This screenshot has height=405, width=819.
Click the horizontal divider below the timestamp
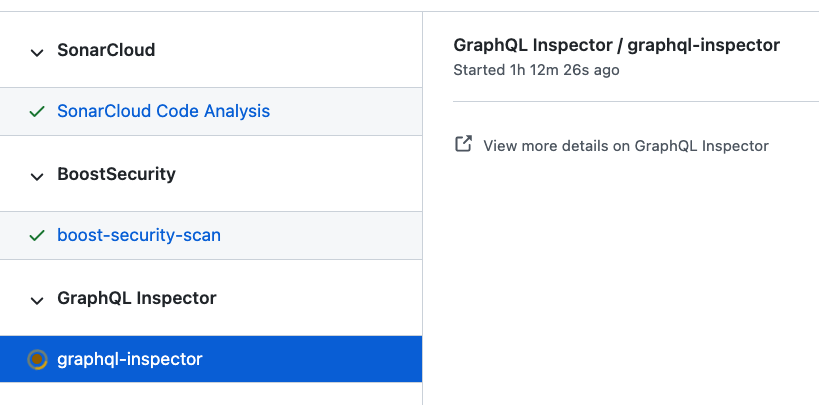coord(636,101)
